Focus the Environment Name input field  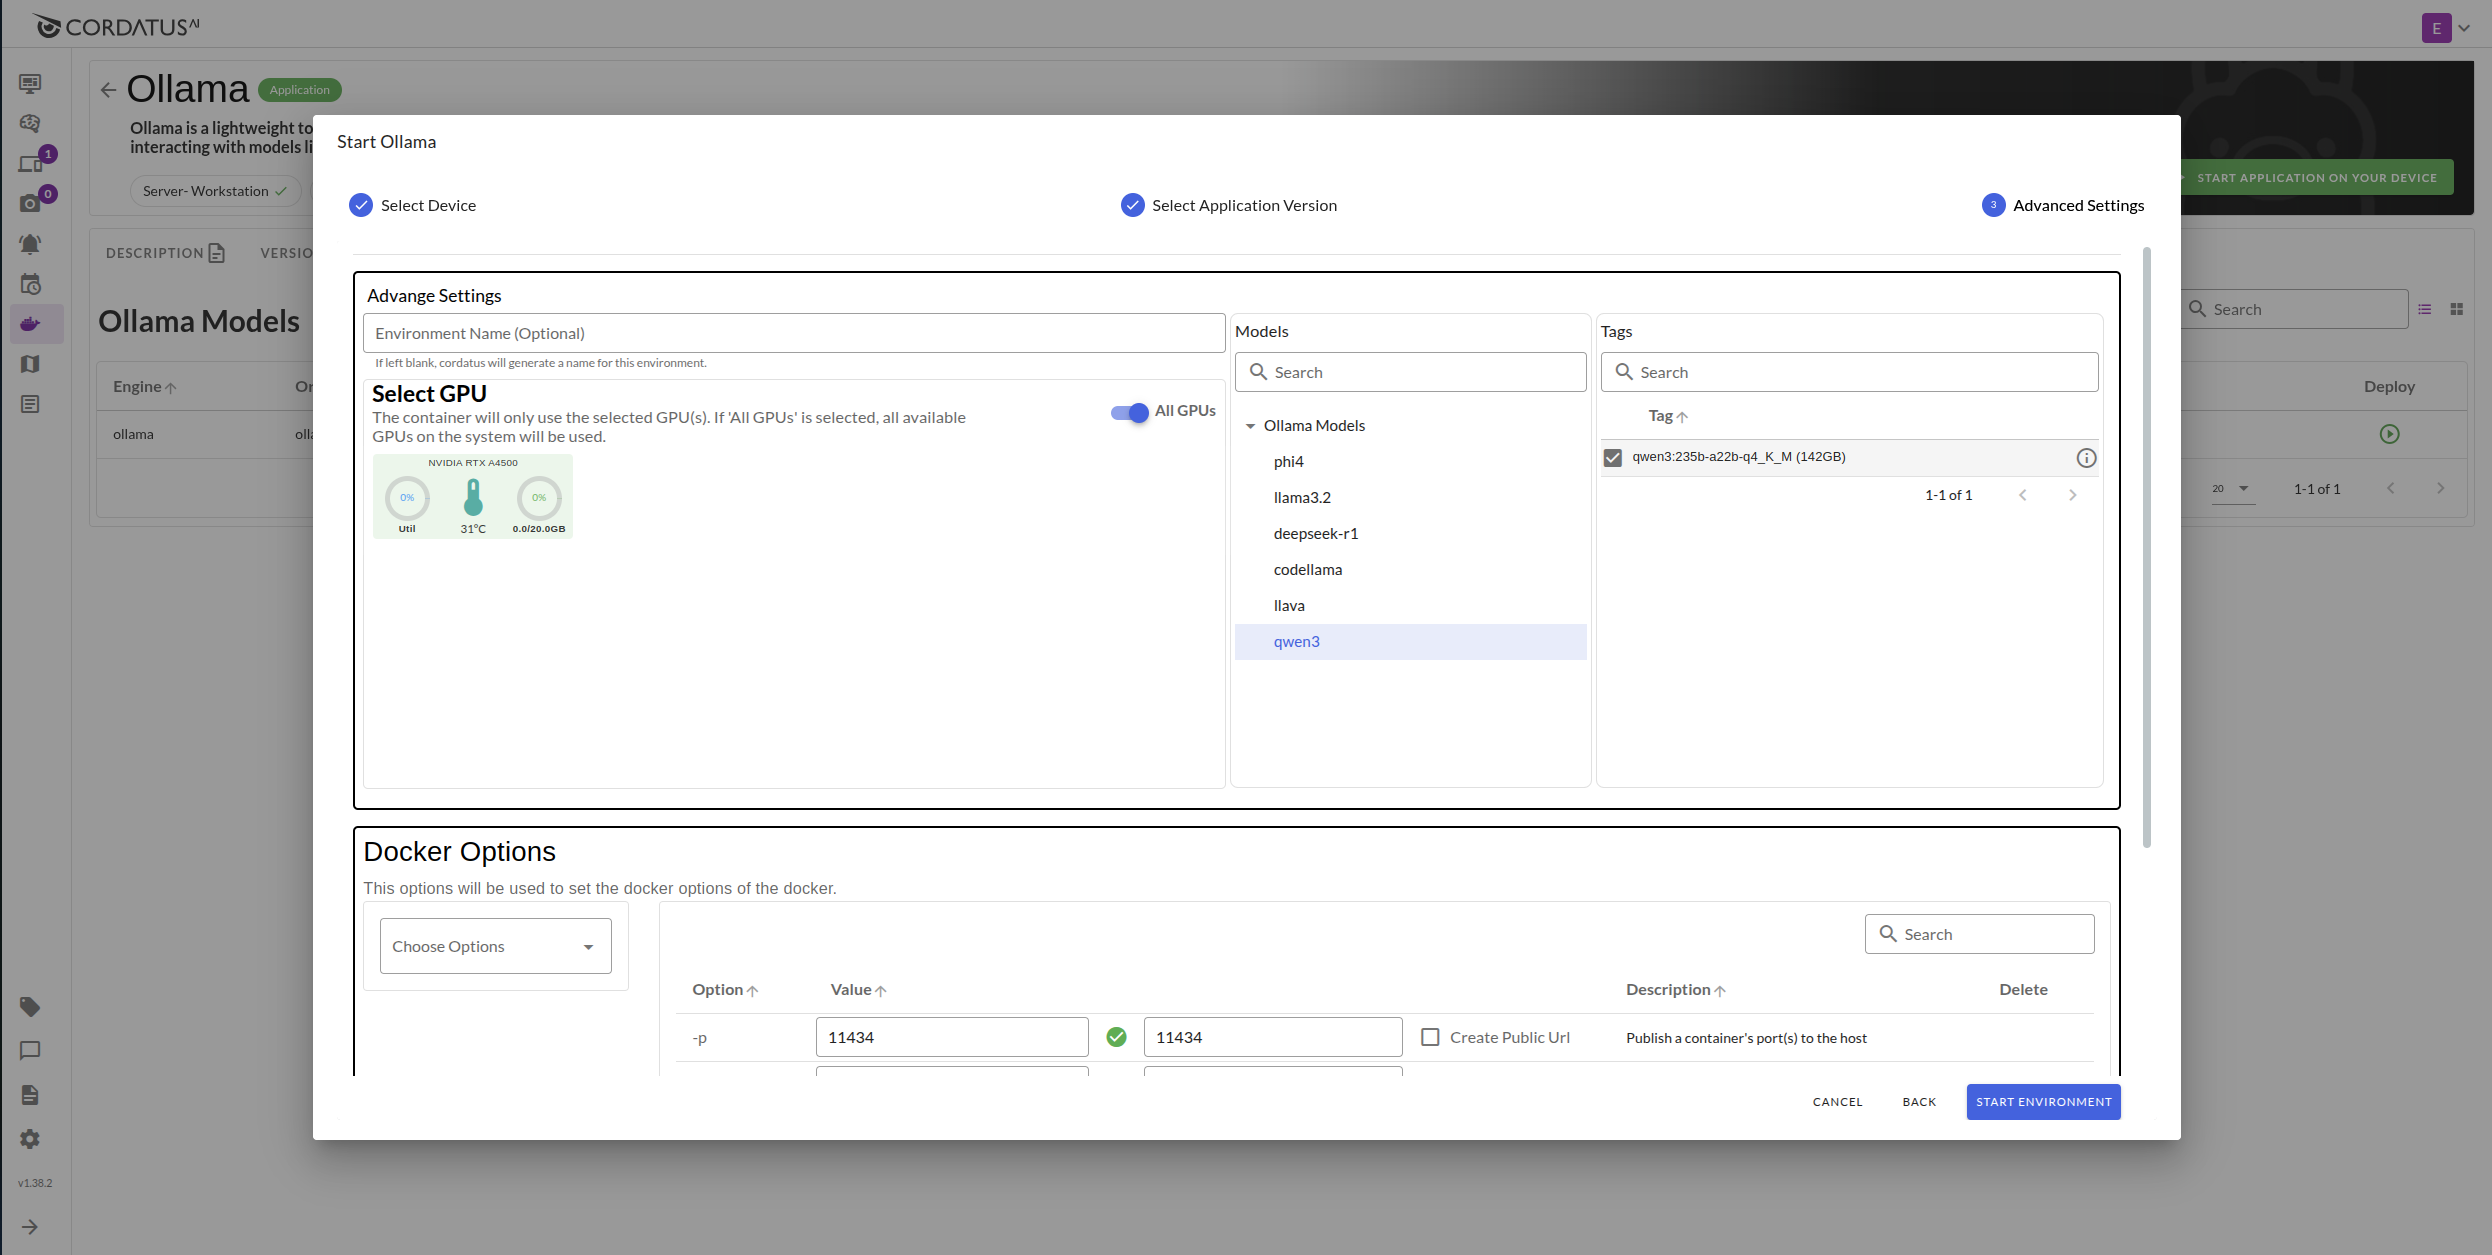[794, 333]
